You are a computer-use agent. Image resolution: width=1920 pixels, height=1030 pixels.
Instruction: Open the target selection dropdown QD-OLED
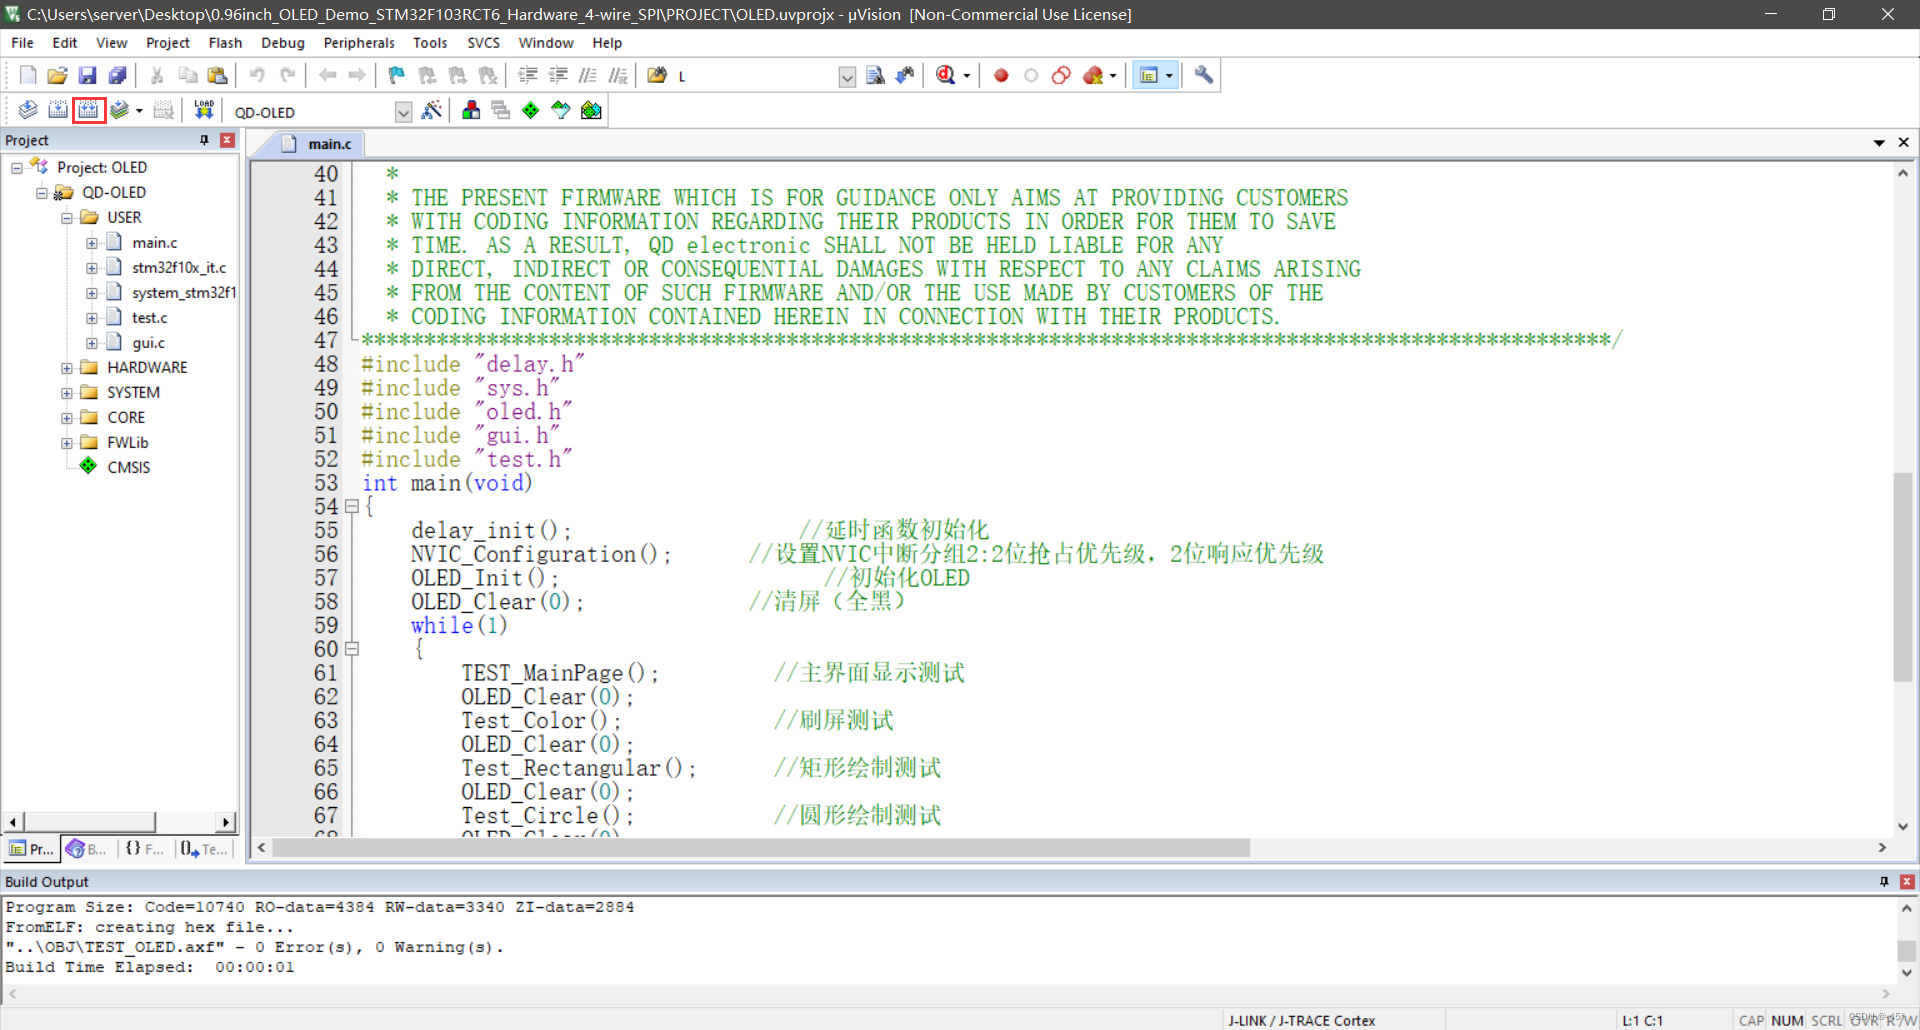tap(403, 112)
